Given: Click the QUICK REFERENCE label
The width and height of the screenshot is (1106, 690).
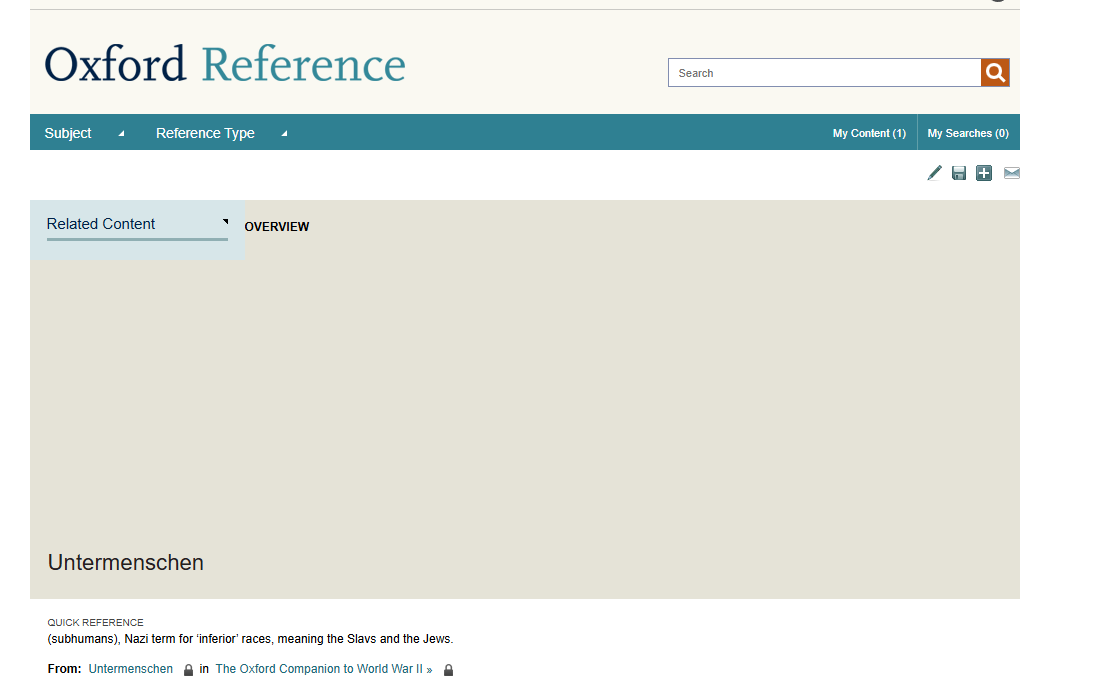Looking at the screenshot, I should point(95,622).
